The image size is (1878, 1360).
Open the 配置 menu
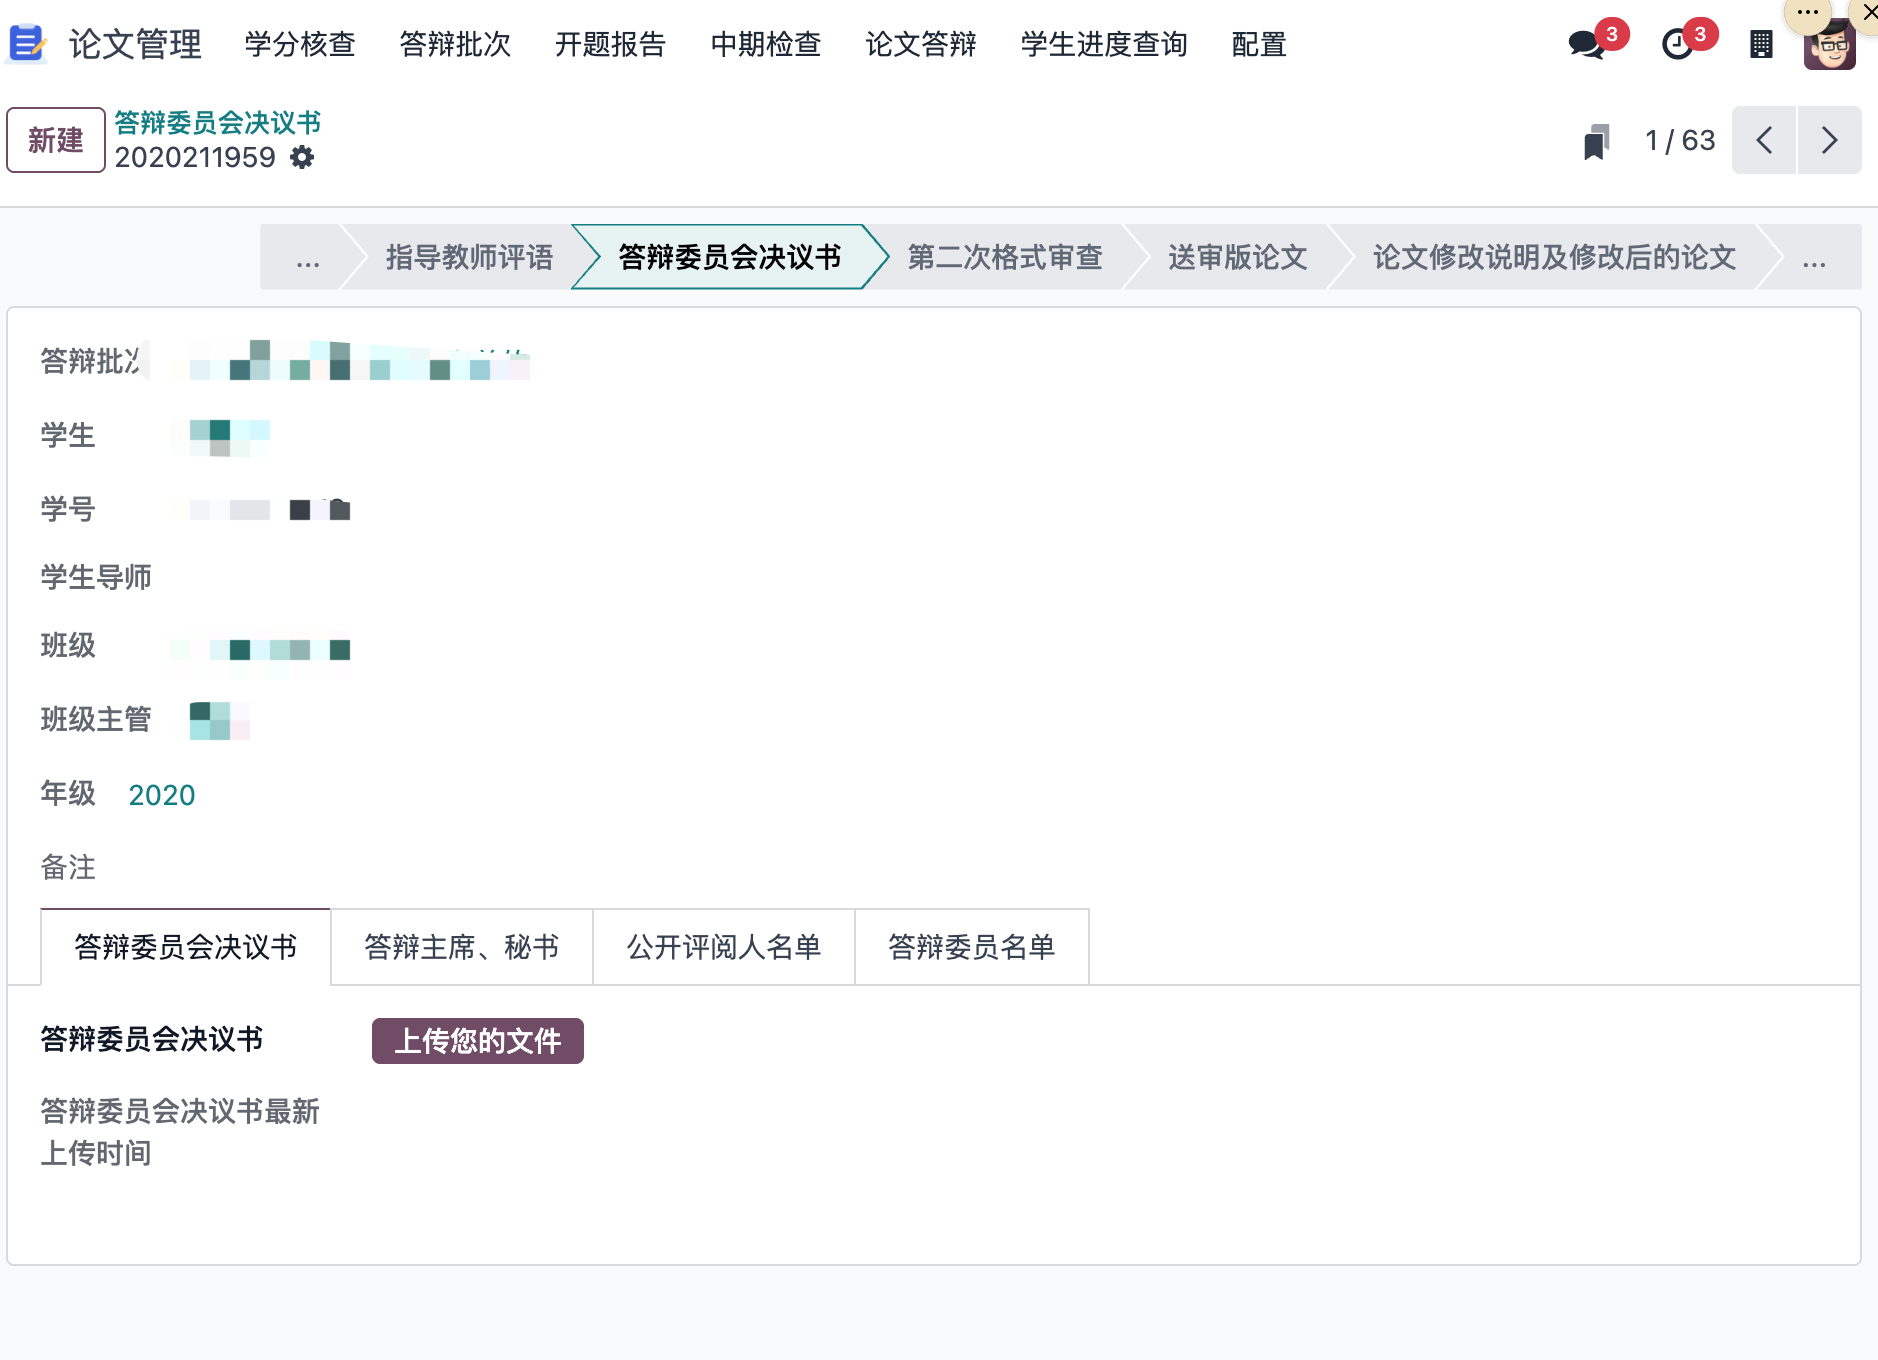1258,45
